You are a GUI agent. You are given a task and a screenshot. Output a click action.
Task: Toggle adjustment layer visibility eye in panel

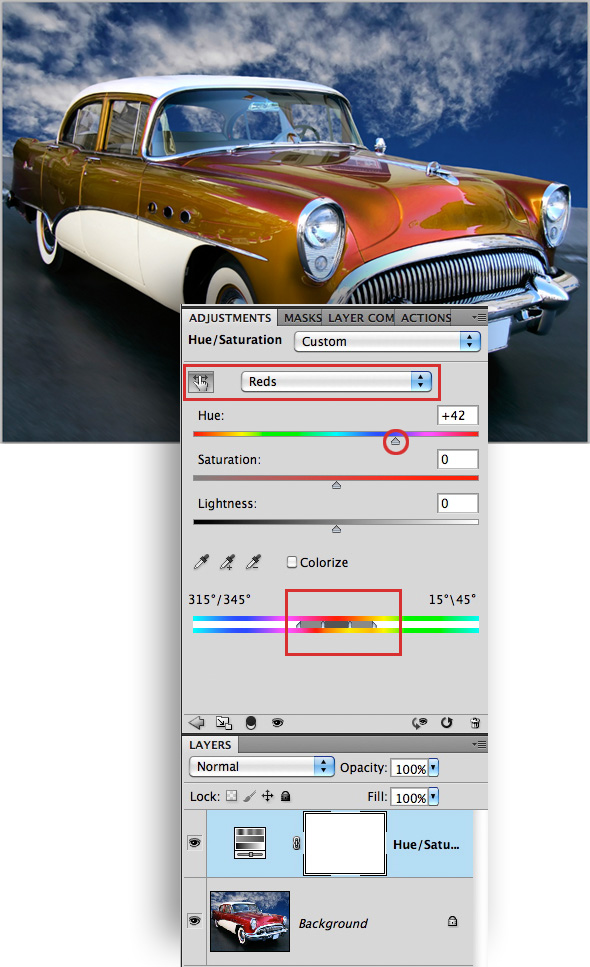277,722
